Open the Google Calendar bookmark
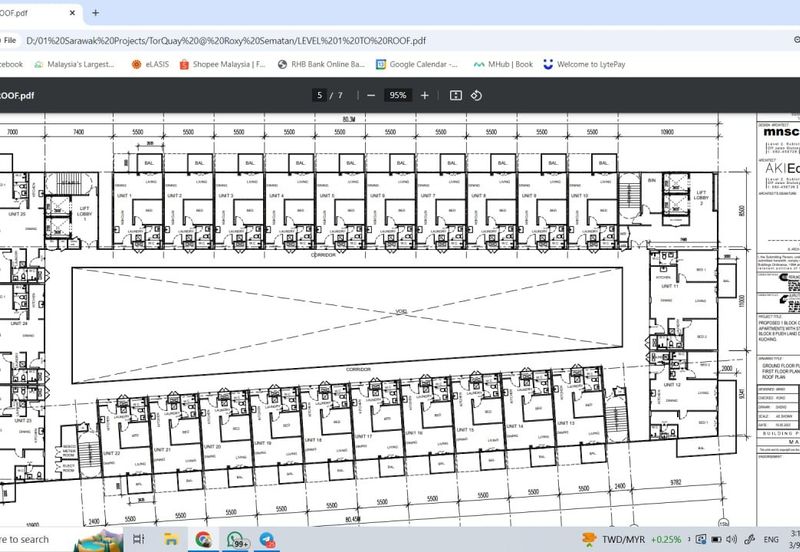Image resolution: width=800 pixels, height=552 pixels. coord(416,64)
